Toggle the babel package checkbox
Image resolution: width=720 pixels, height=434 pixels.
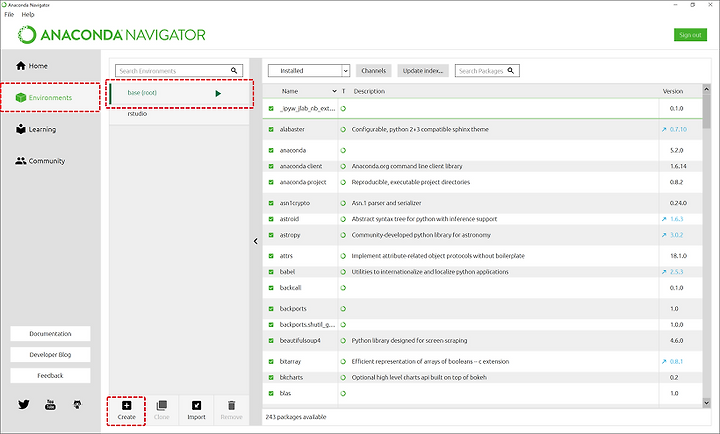point(271,272)
